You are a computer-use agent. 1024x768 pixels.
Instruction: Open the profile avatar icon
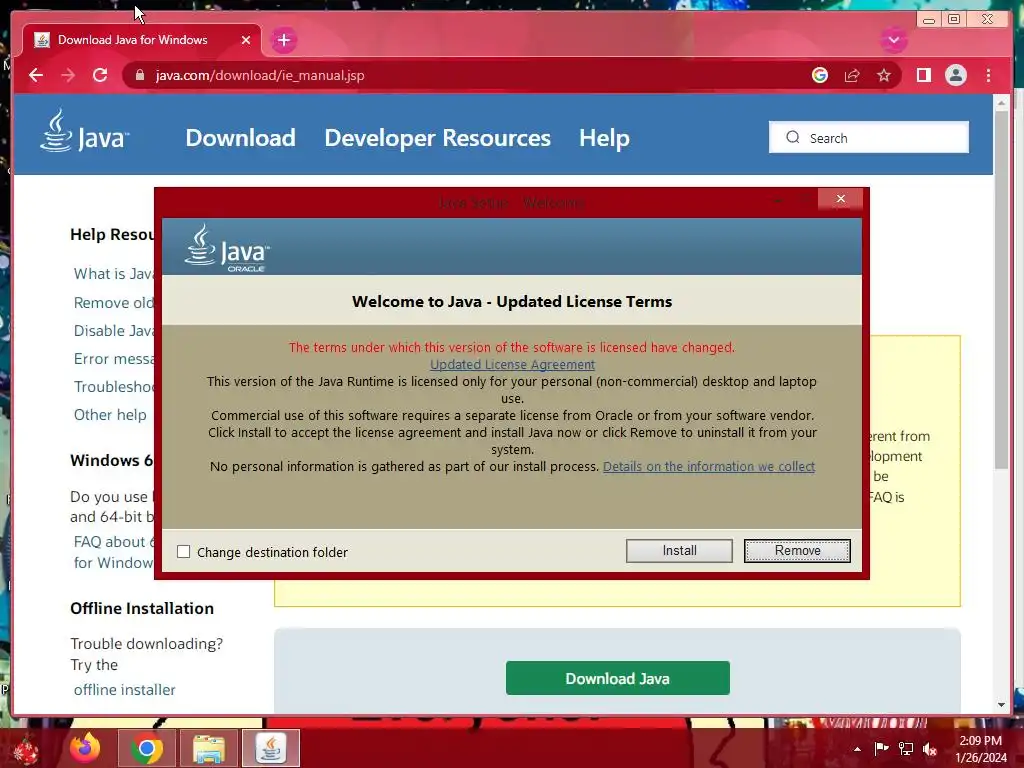[x=955, y=75]
